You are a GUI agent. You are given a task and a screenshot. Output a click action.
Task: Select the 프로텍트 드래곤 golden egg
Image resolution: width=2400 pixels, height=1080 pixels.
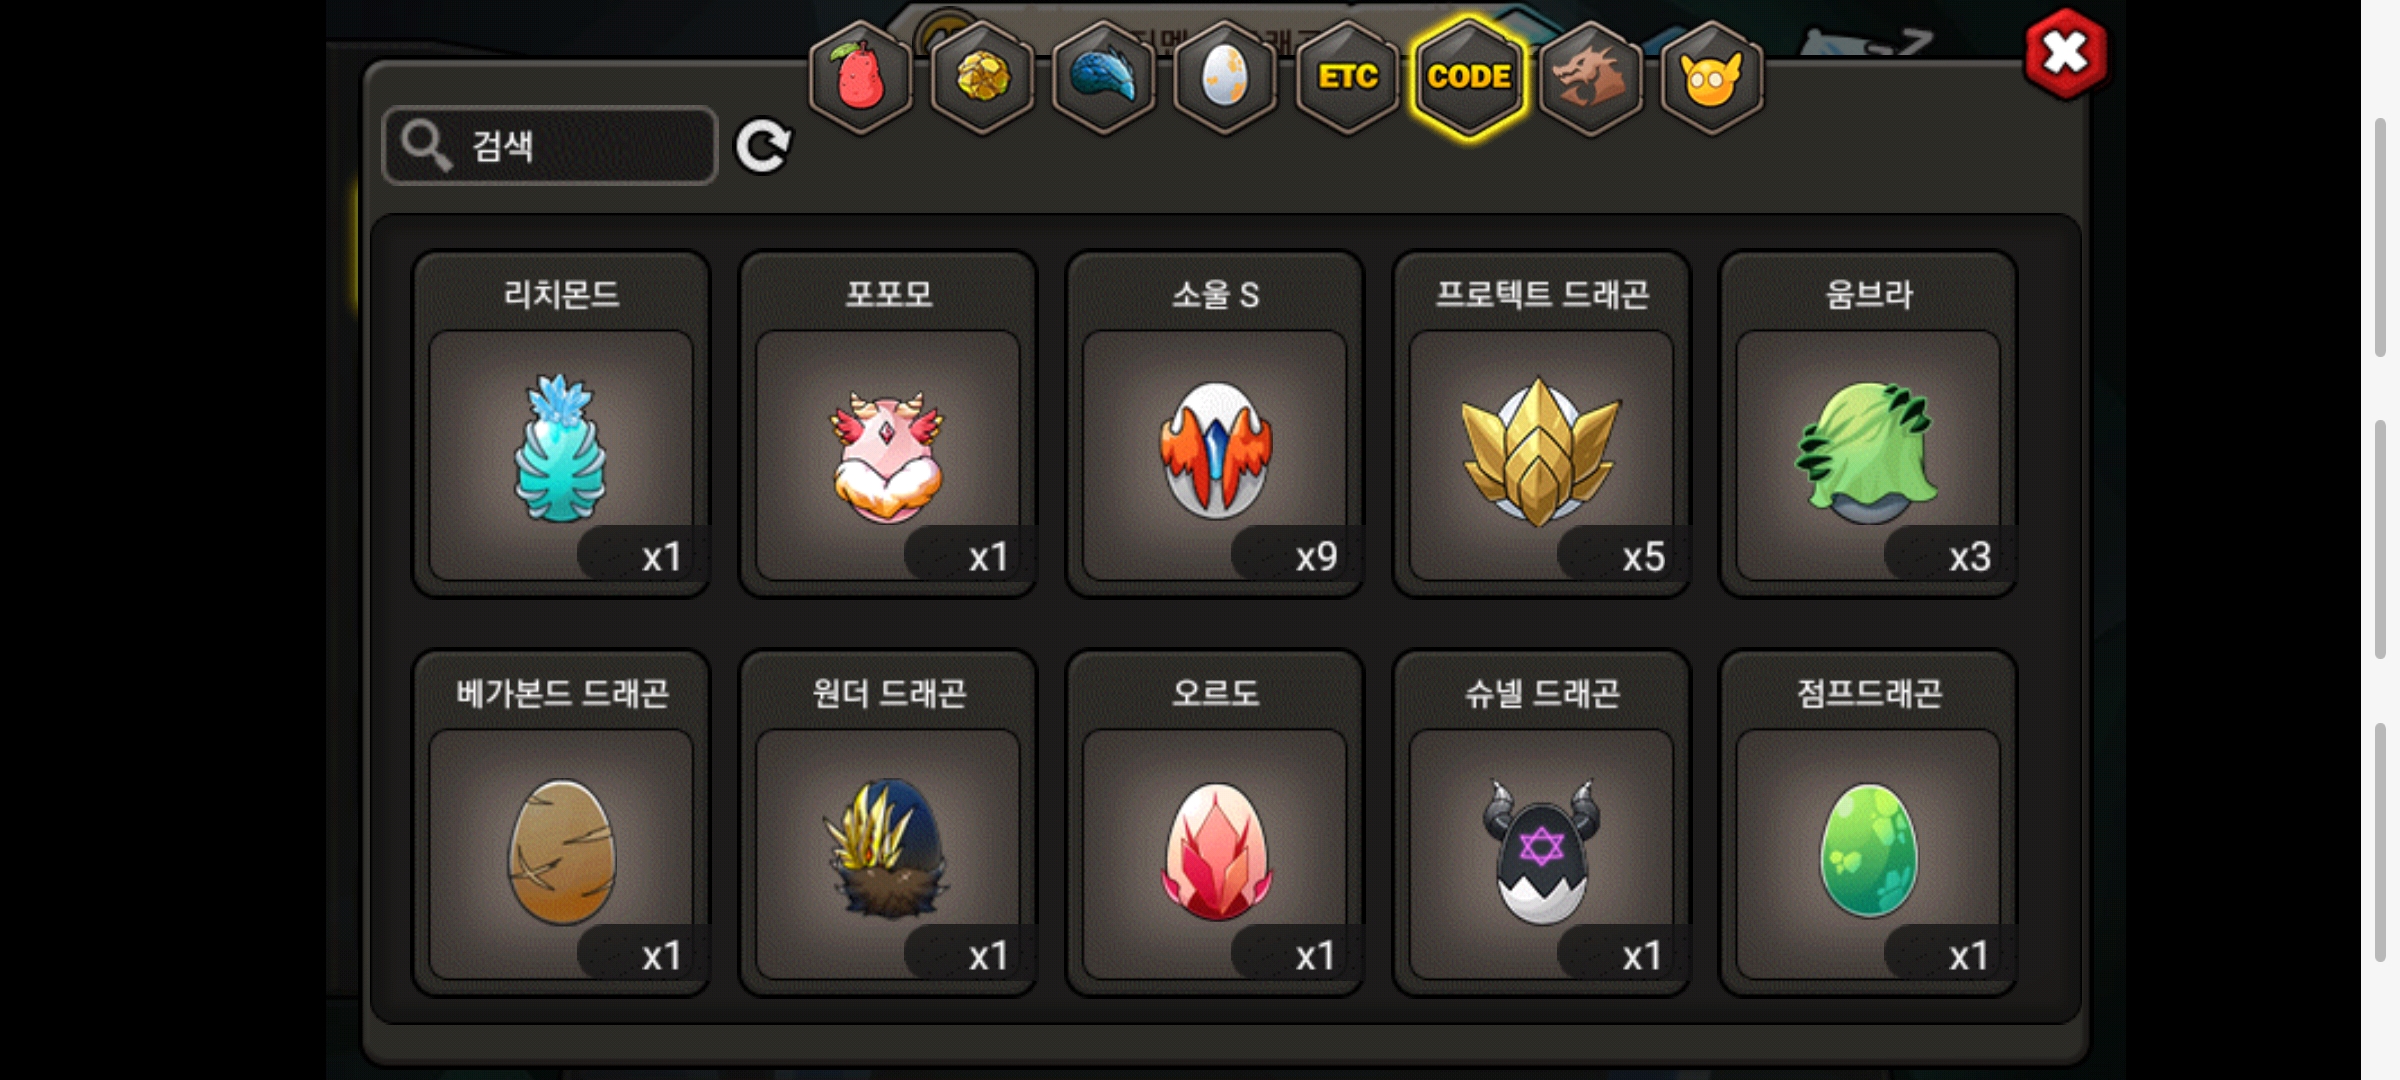1541,423
